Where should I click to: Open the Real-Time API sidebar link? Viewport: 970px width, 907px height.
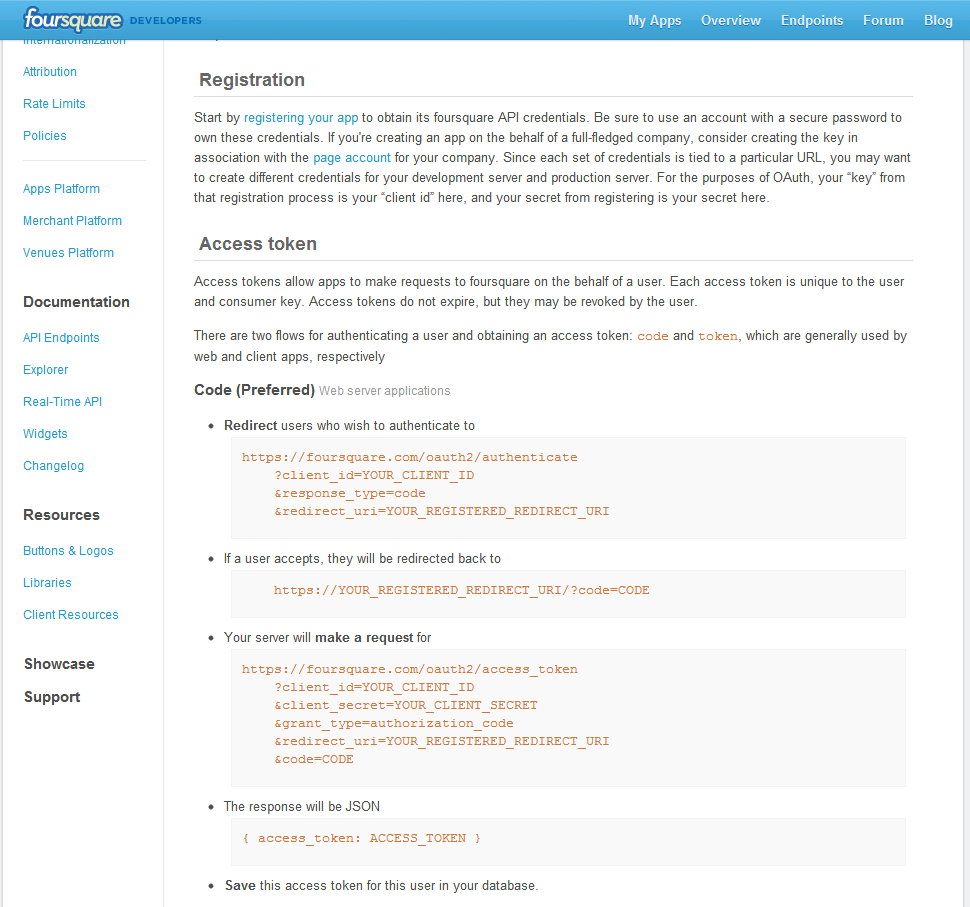click(62, 402)
